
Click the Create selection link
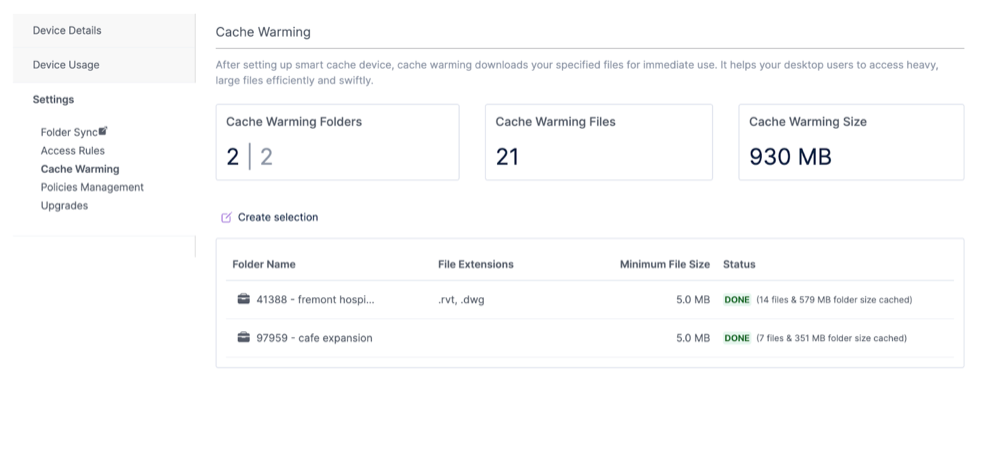(x=278, y=217)
